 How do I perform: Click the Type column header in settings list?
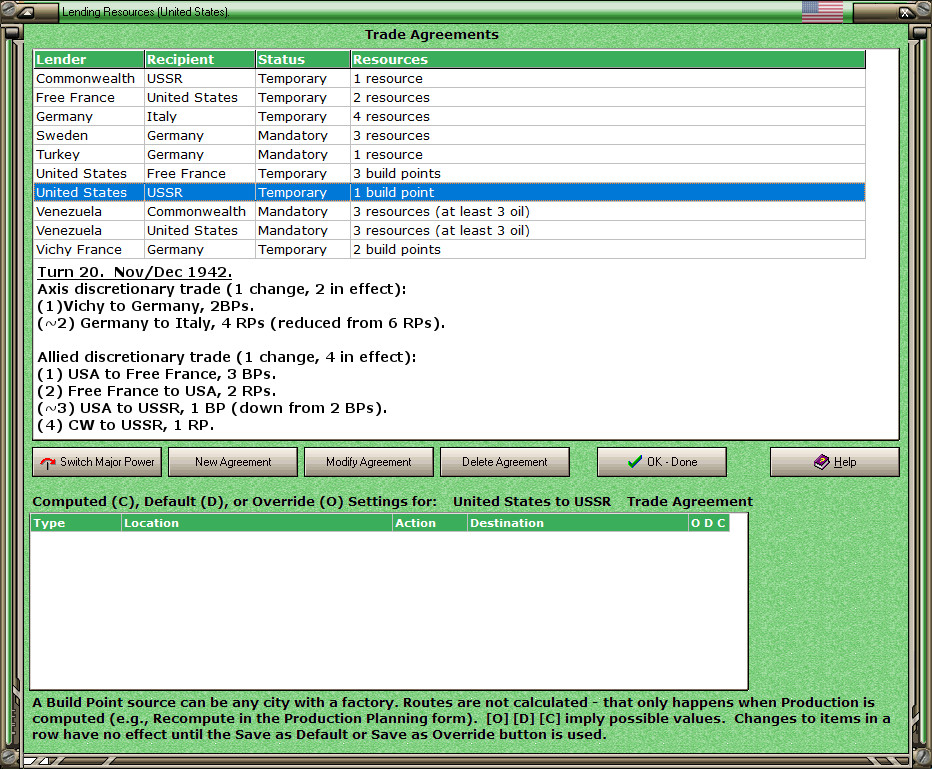[x=75, y=523]
